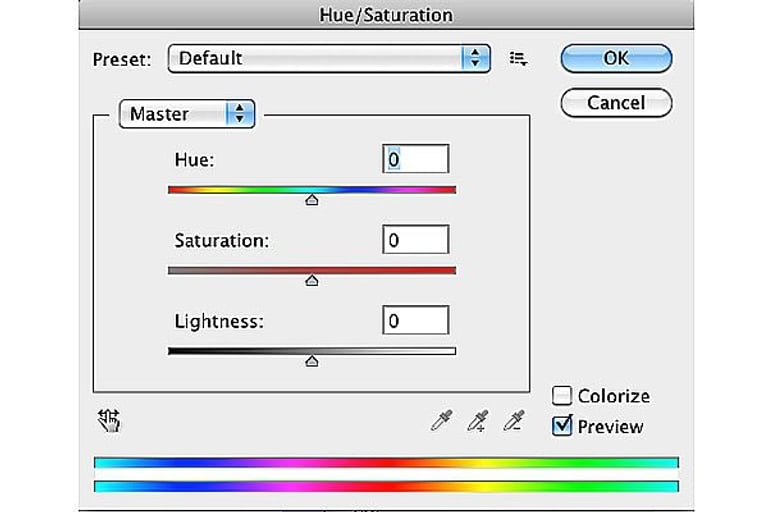Click the upper color spectrum bar
The image size is (768, 512).
coord(386,463)
